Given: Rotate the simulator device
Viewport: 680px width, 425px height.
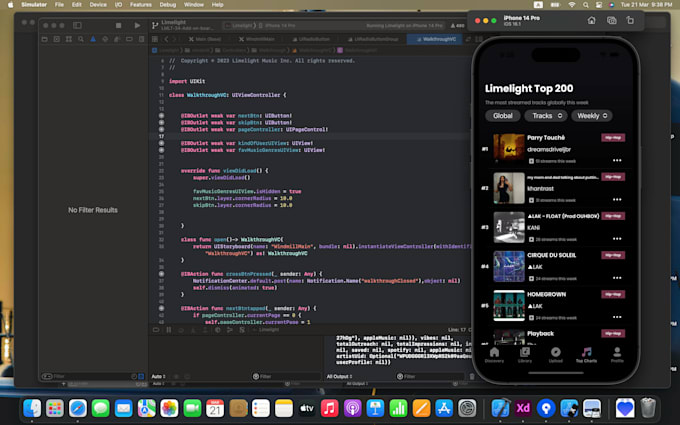Looking at the screenshot, I should (x=630, y=20).
